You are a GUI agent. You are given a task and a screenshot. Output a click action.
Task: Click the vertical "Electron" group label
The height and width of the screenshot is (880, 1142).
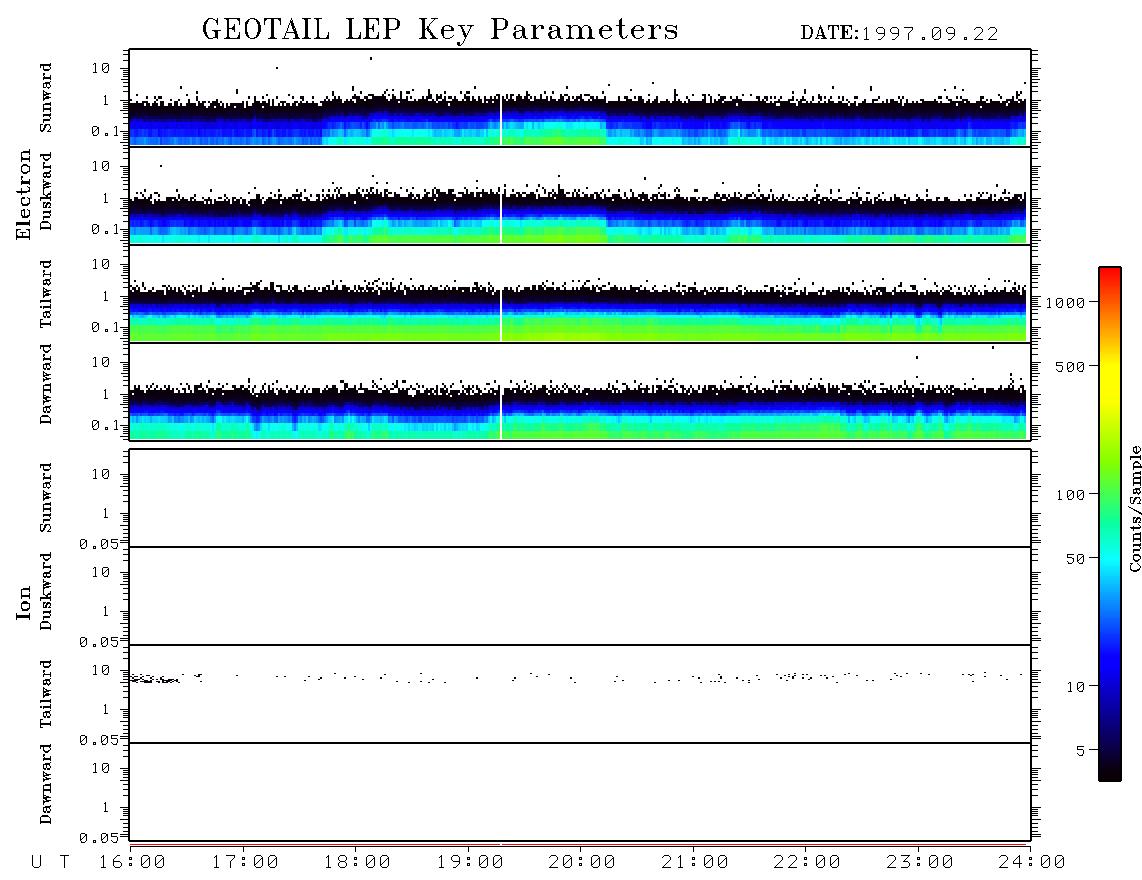[x=23, y=194]
